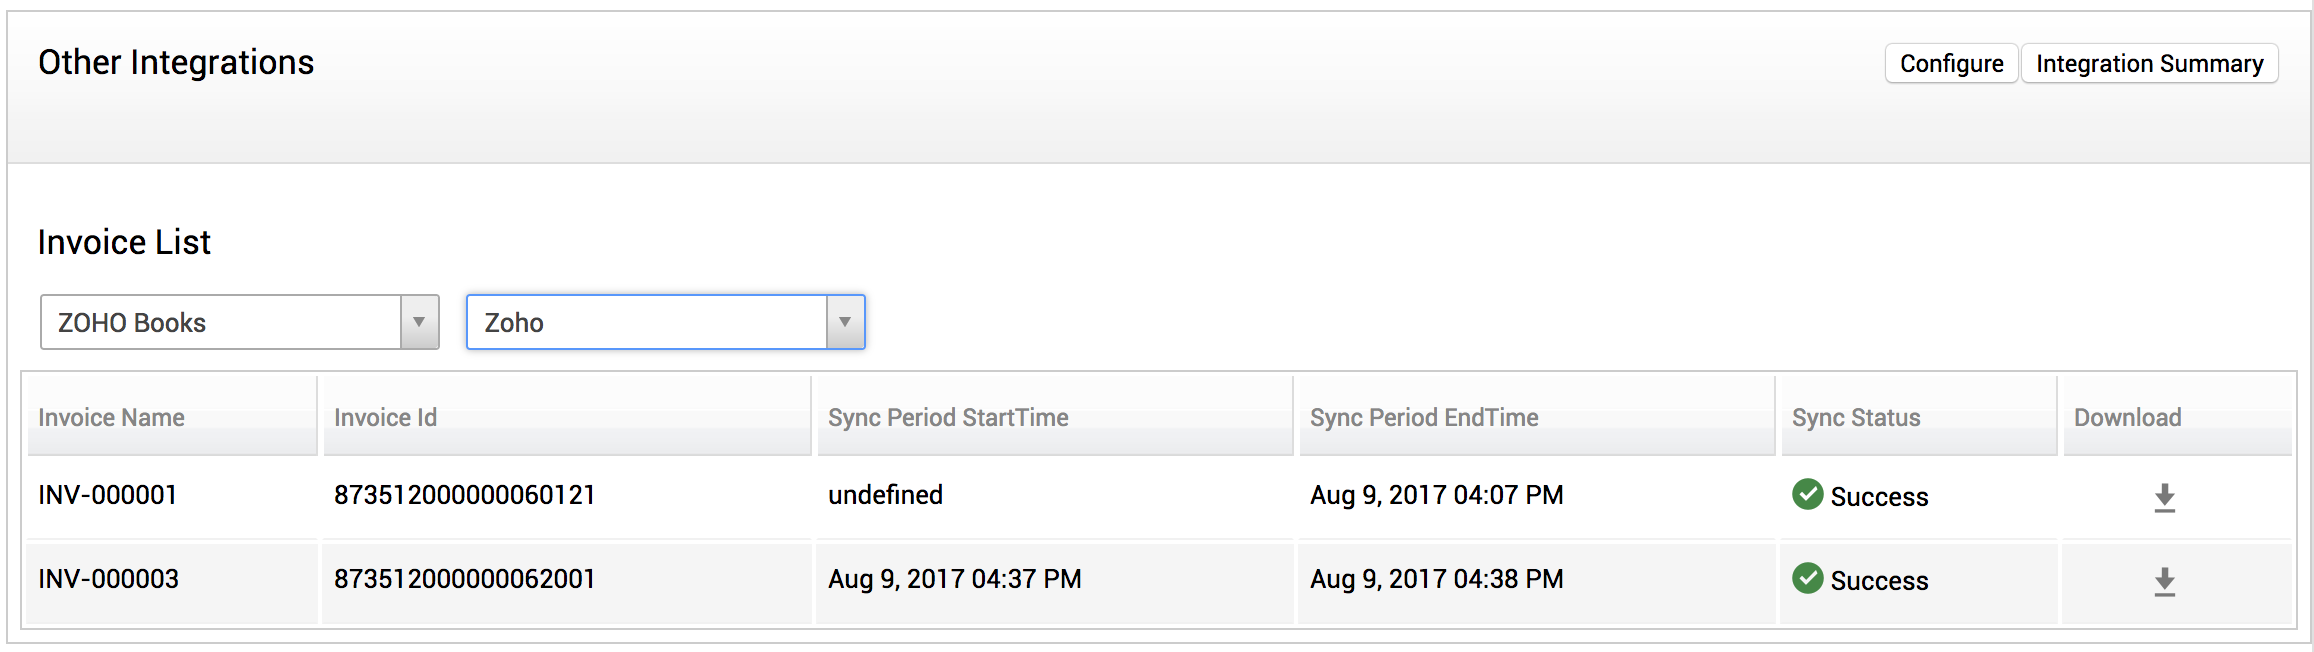This screenshot has height=652, width=2314.
Task: Select the INV-000003 invoice name cell
Action: [108, 579]
